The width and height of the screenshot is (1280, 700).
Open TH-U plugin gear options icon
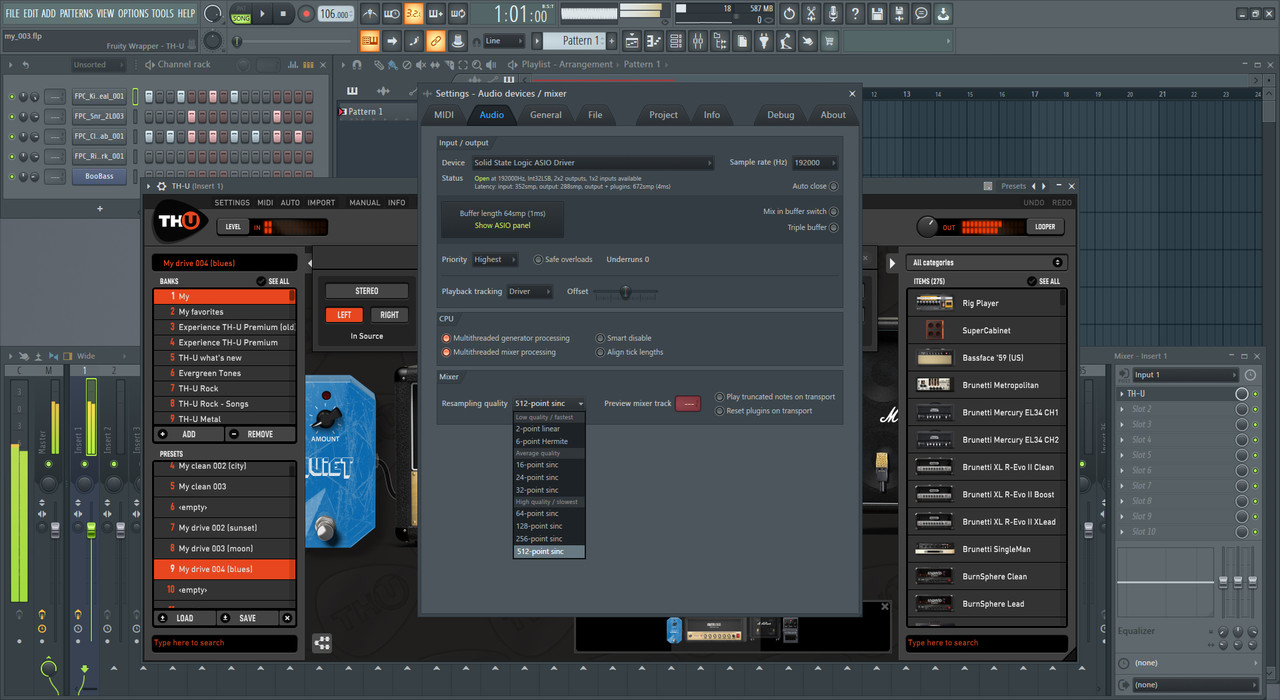click(162, 186)
